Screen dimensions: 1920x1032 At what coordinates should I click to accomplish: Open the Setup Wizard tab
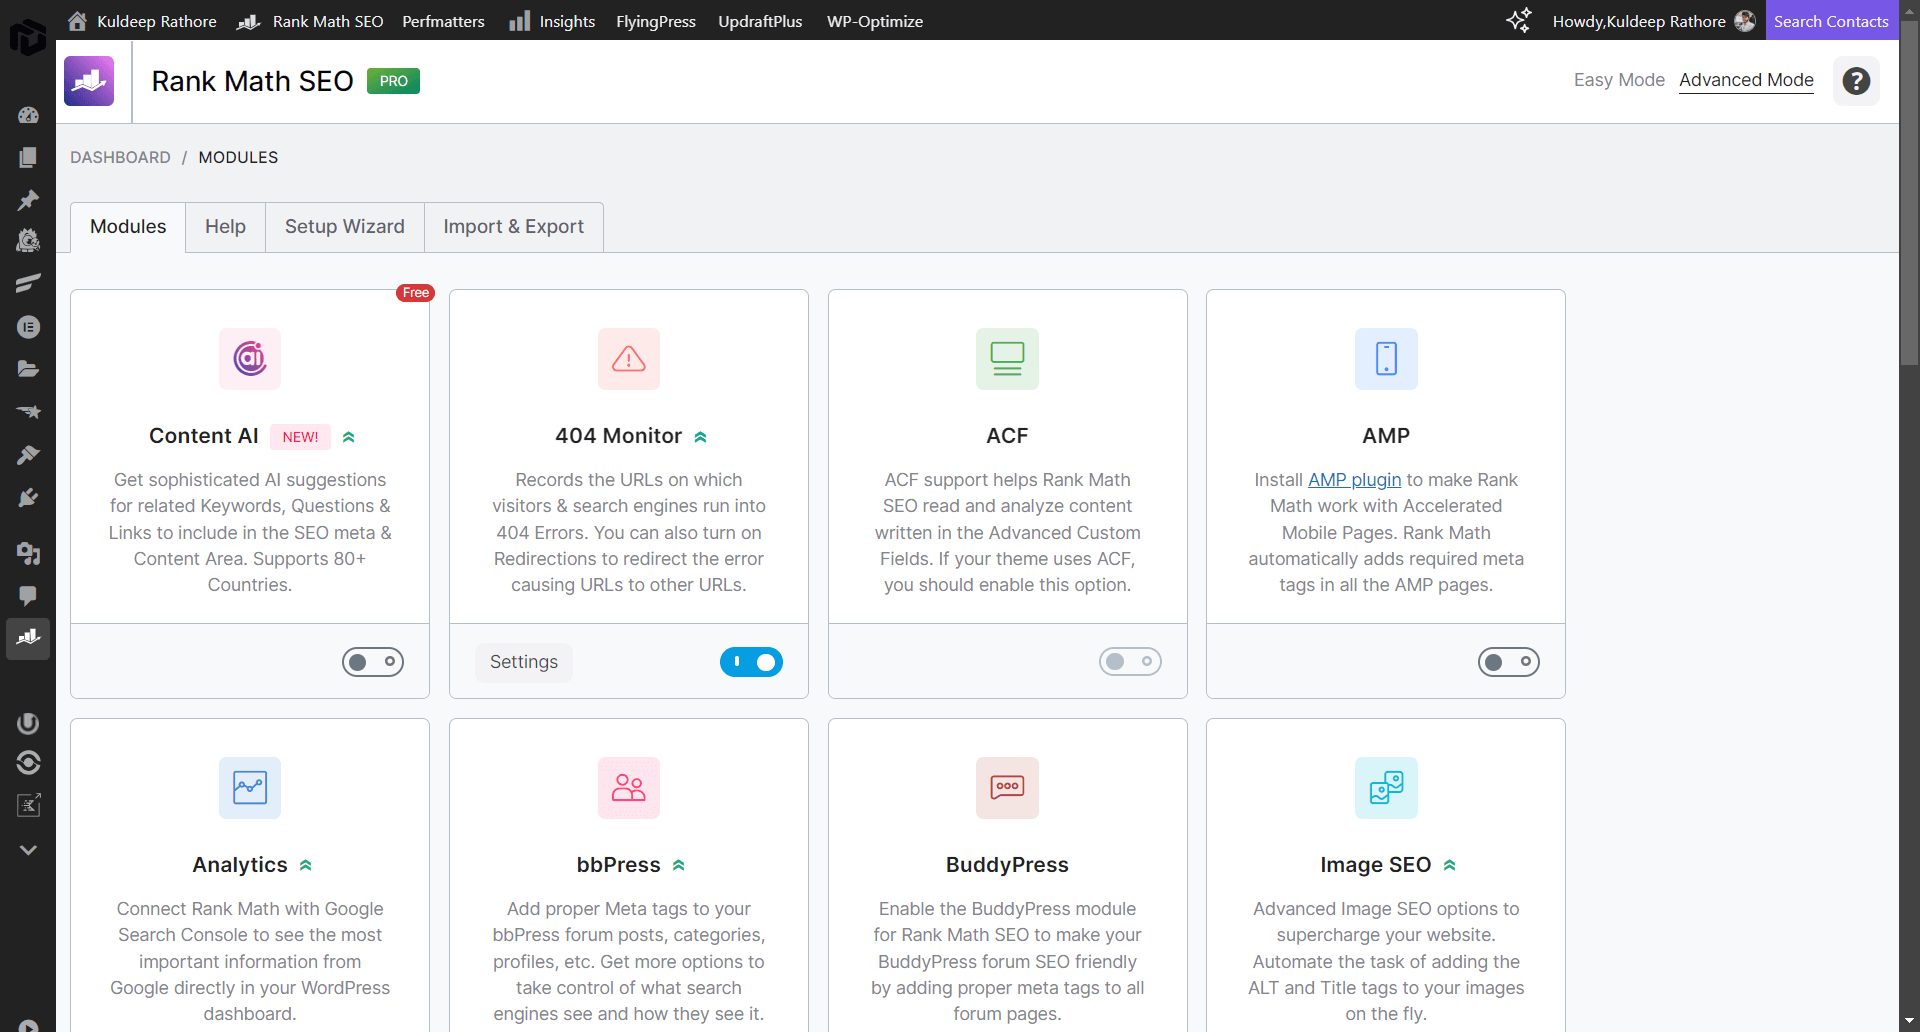[x=345, y=227]
